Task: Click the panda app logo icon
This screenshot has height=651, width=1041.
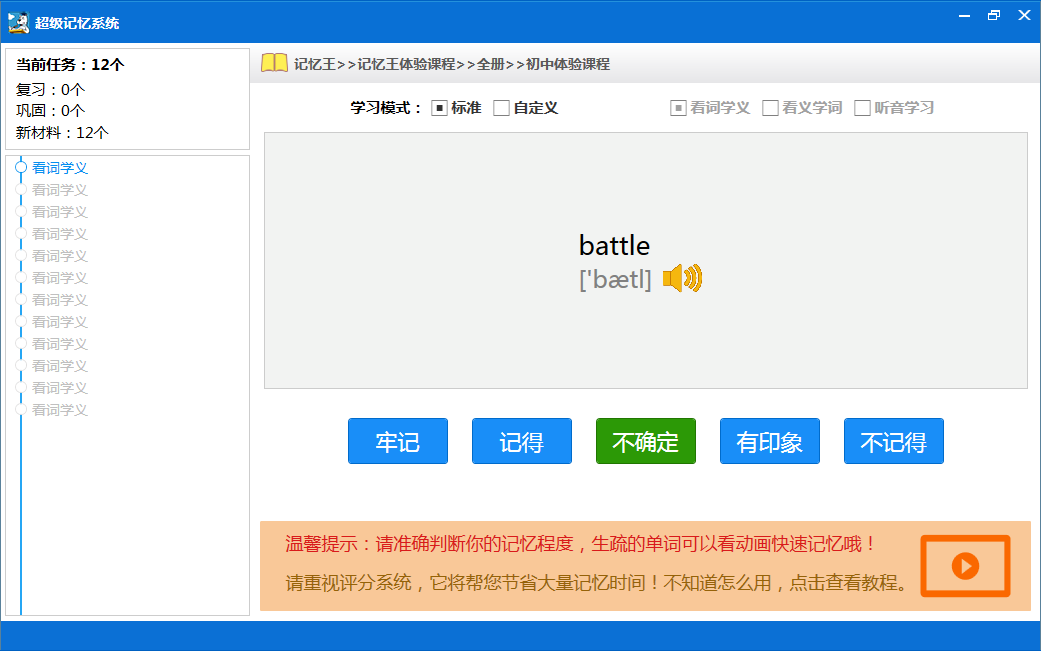Action: pos(18,21)
